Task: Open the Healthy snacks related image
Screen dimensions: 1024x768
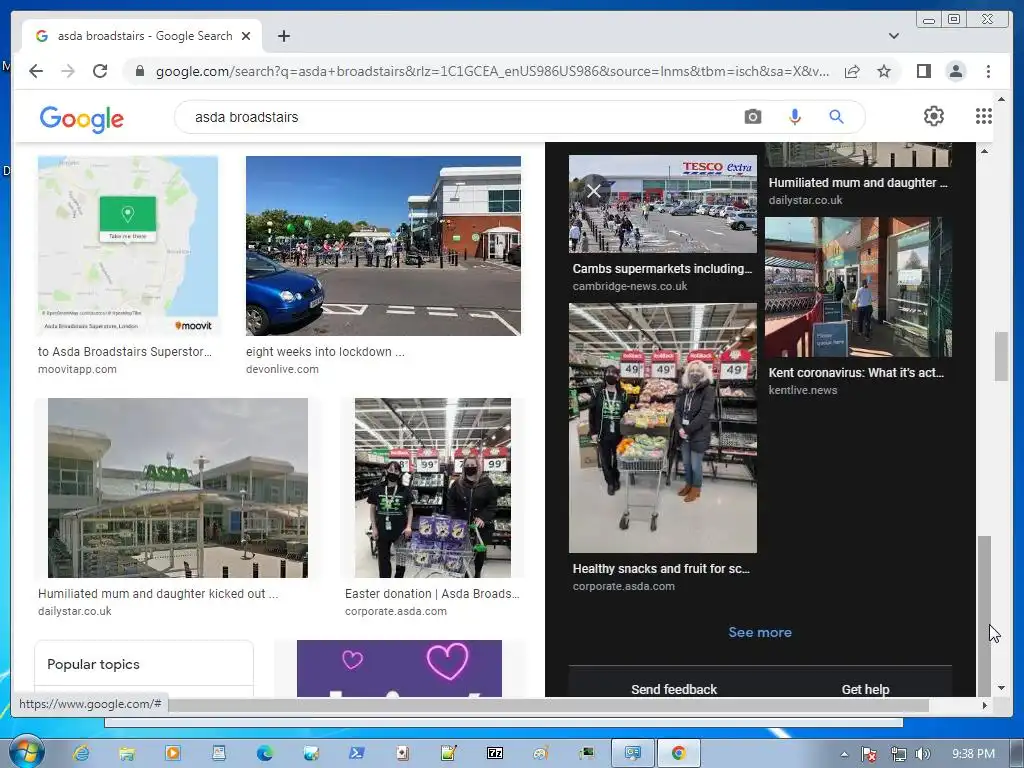Action: point(663,428)
